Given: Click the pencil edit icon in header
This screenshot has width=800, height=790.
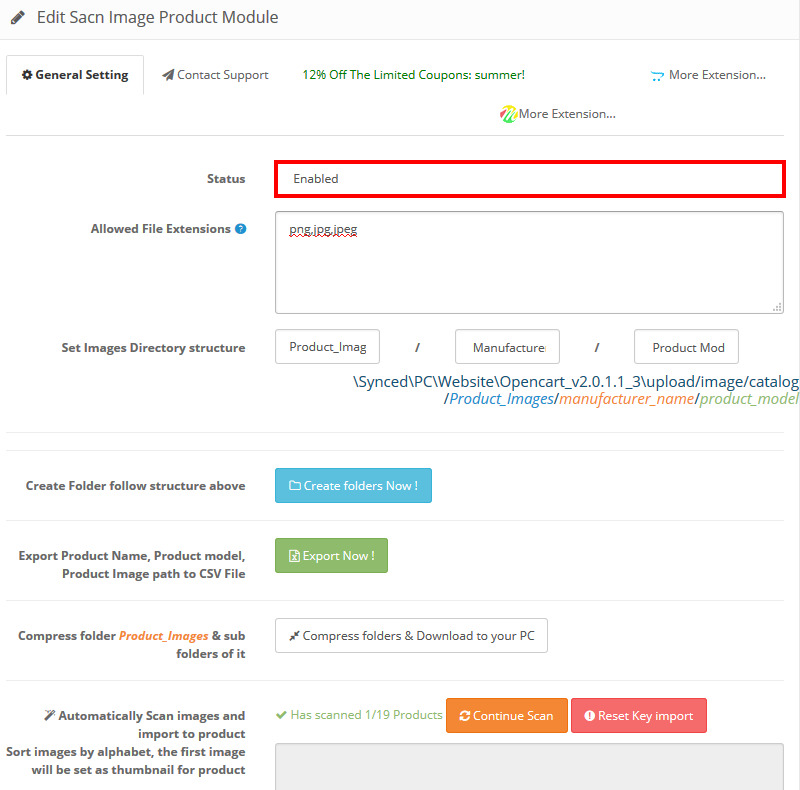Looking at the screenshot, I should pos(18,18).
